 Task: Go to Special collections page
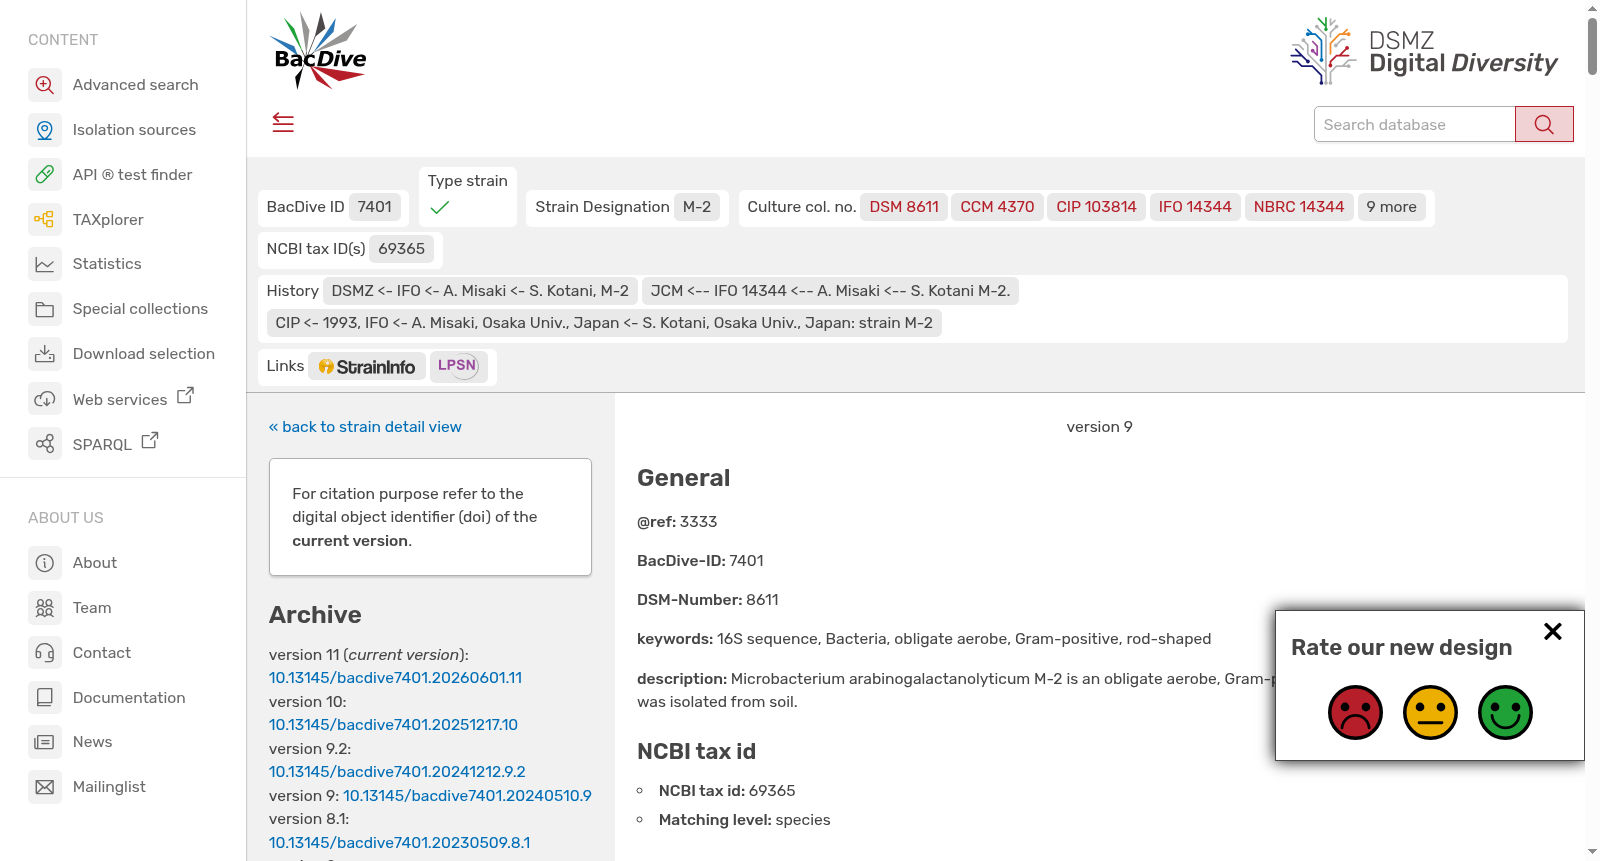(x=140, y=309)
